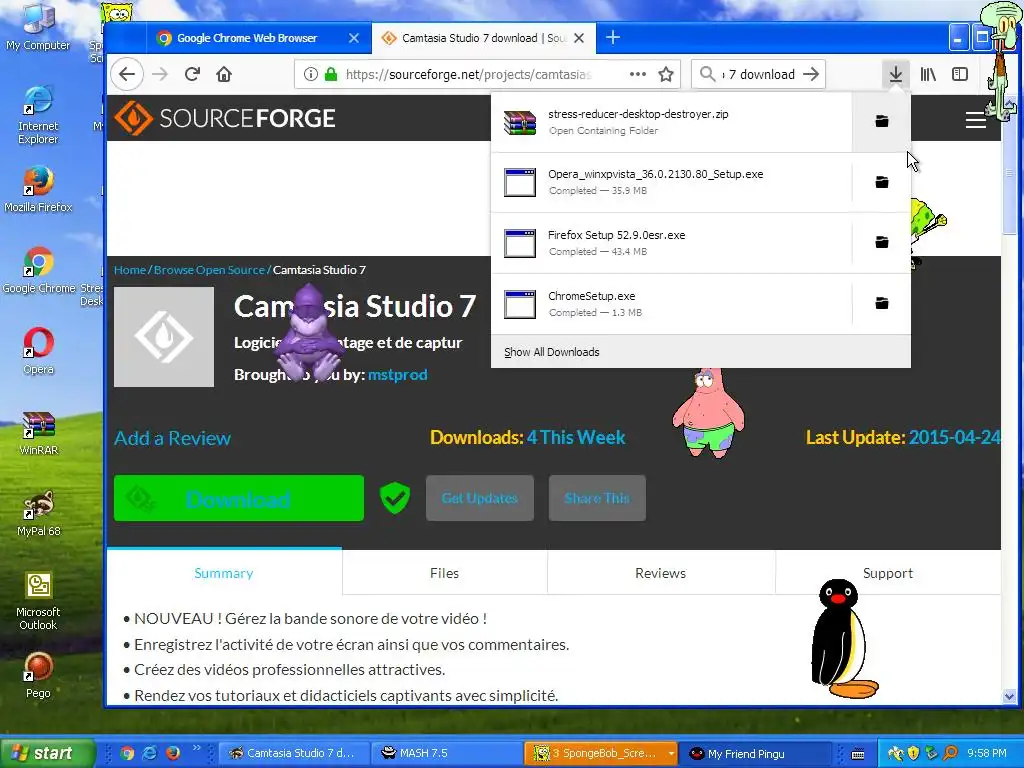Show the sidebar via toolbar icon
Image resolution: width=1024 pixels, height=768 pixels.
pos(960,74)
